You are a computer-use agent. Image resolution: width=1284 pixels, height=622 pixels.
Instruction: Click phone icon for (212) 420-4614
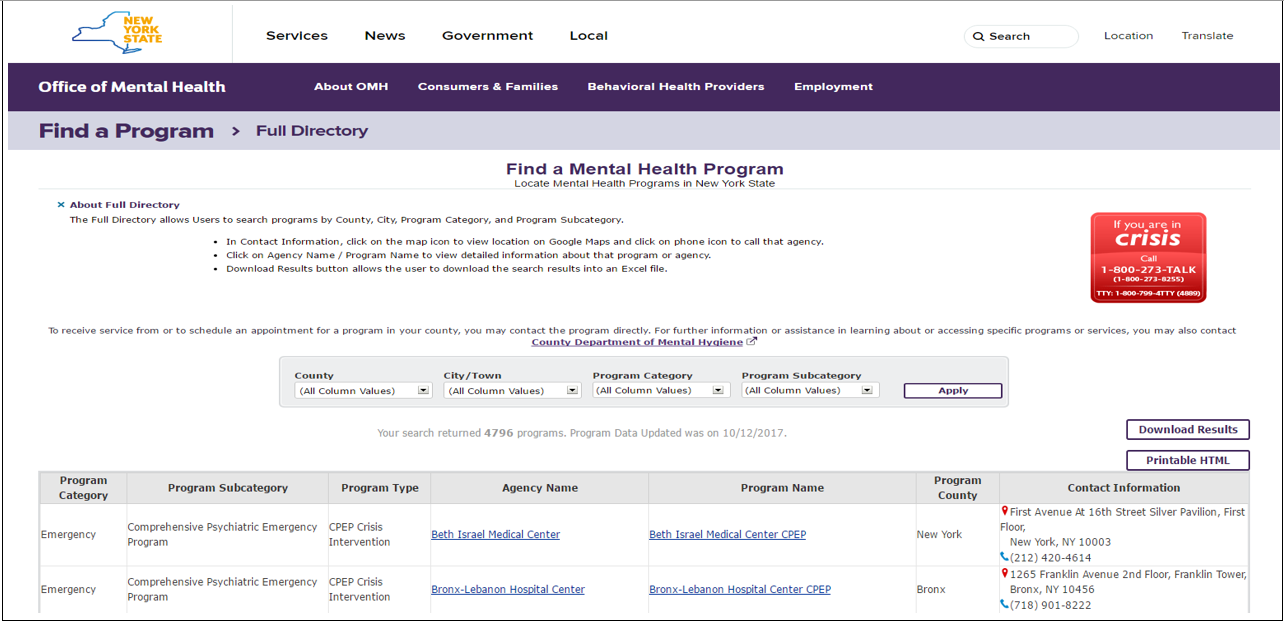click(1004, 557)
